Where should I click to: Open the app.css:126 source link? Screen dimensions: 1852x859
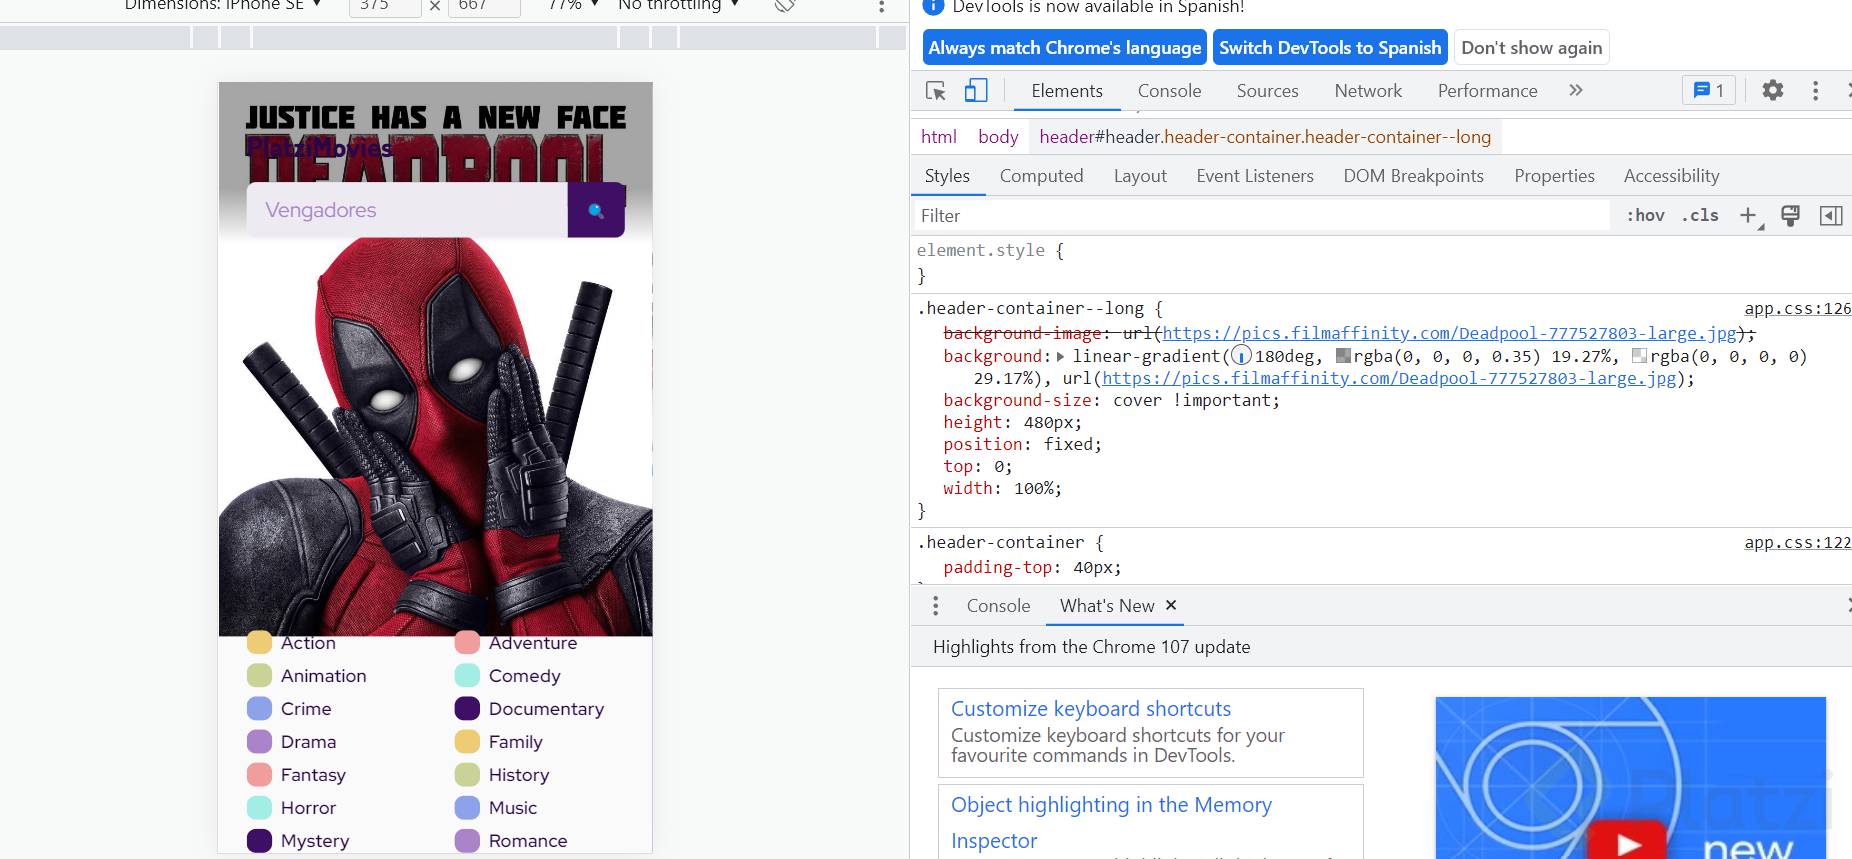click(1797, 309)
